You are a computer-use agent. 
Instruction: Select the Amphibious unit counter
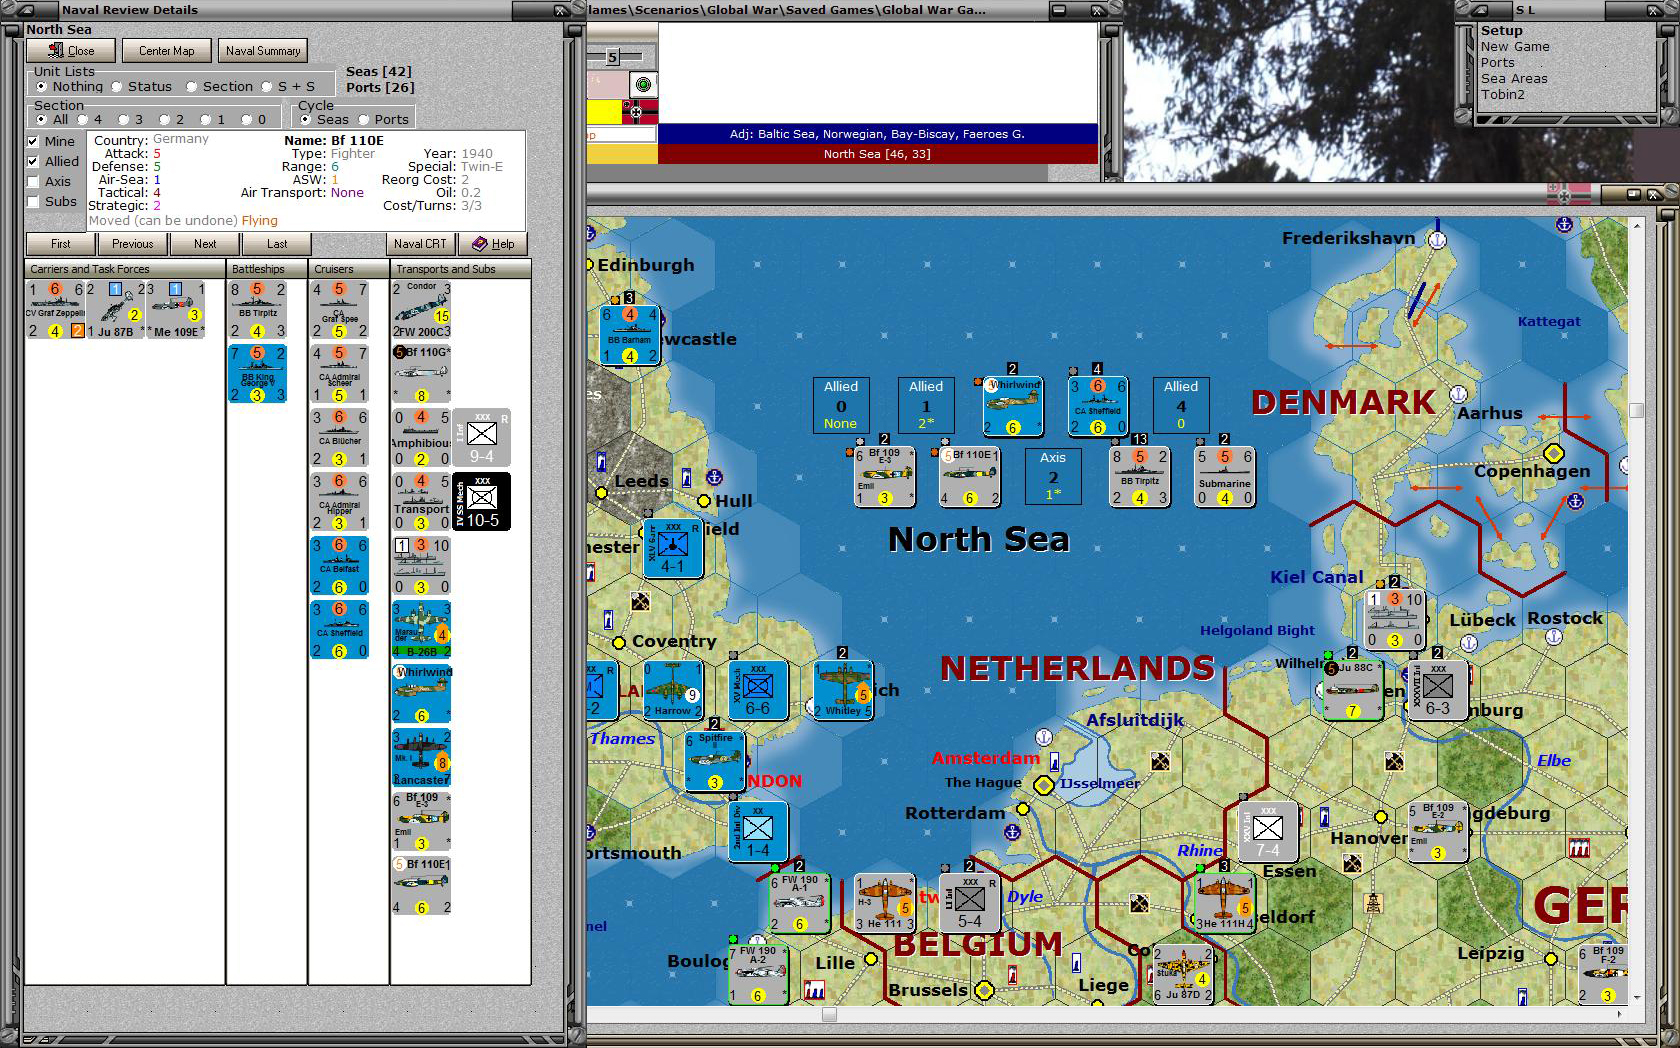pos(422,438)
